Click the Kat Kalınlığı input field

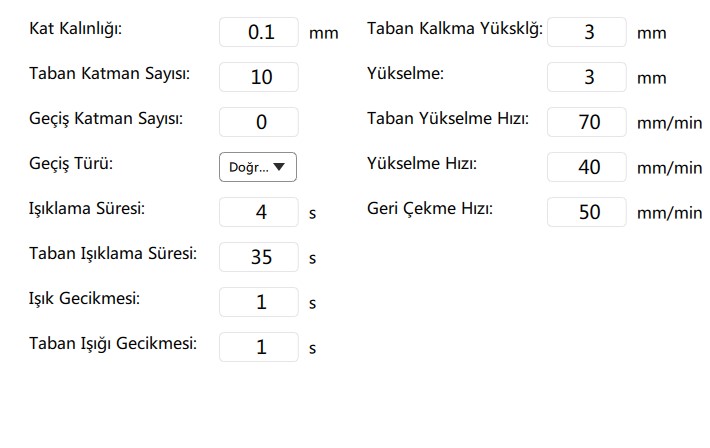[259, 32]
